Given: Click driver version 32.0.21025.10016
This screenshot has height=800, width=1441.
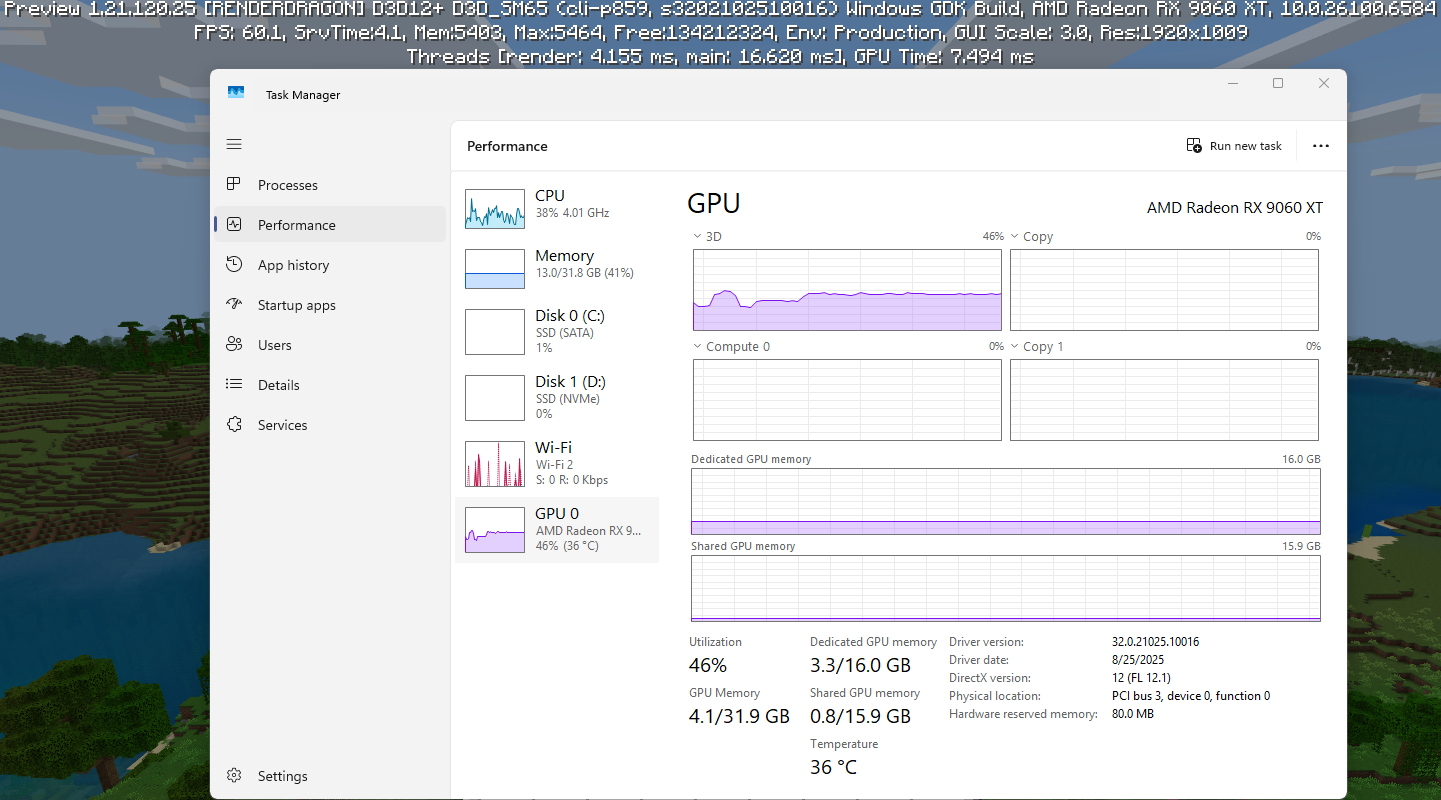Looking at the screenshot, I should [x=1155, y=642].
